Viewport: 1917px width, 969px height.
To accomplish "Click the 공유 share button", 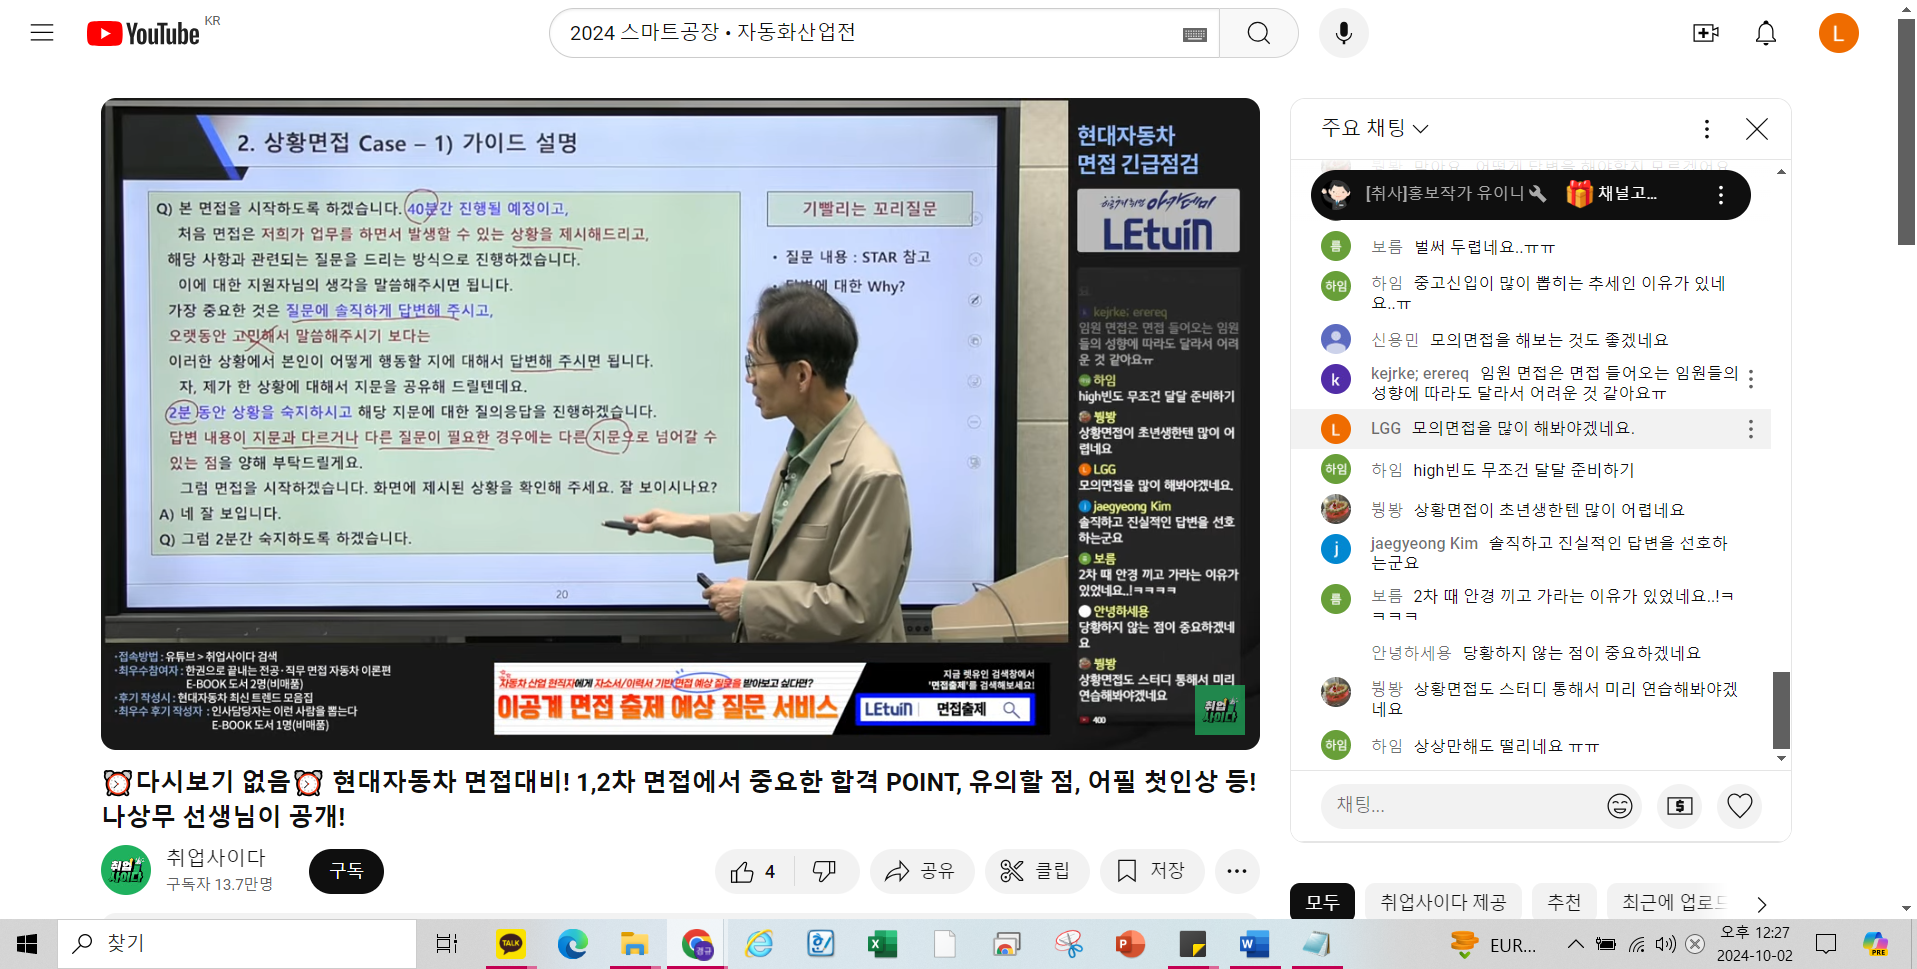I will [921, 872].
